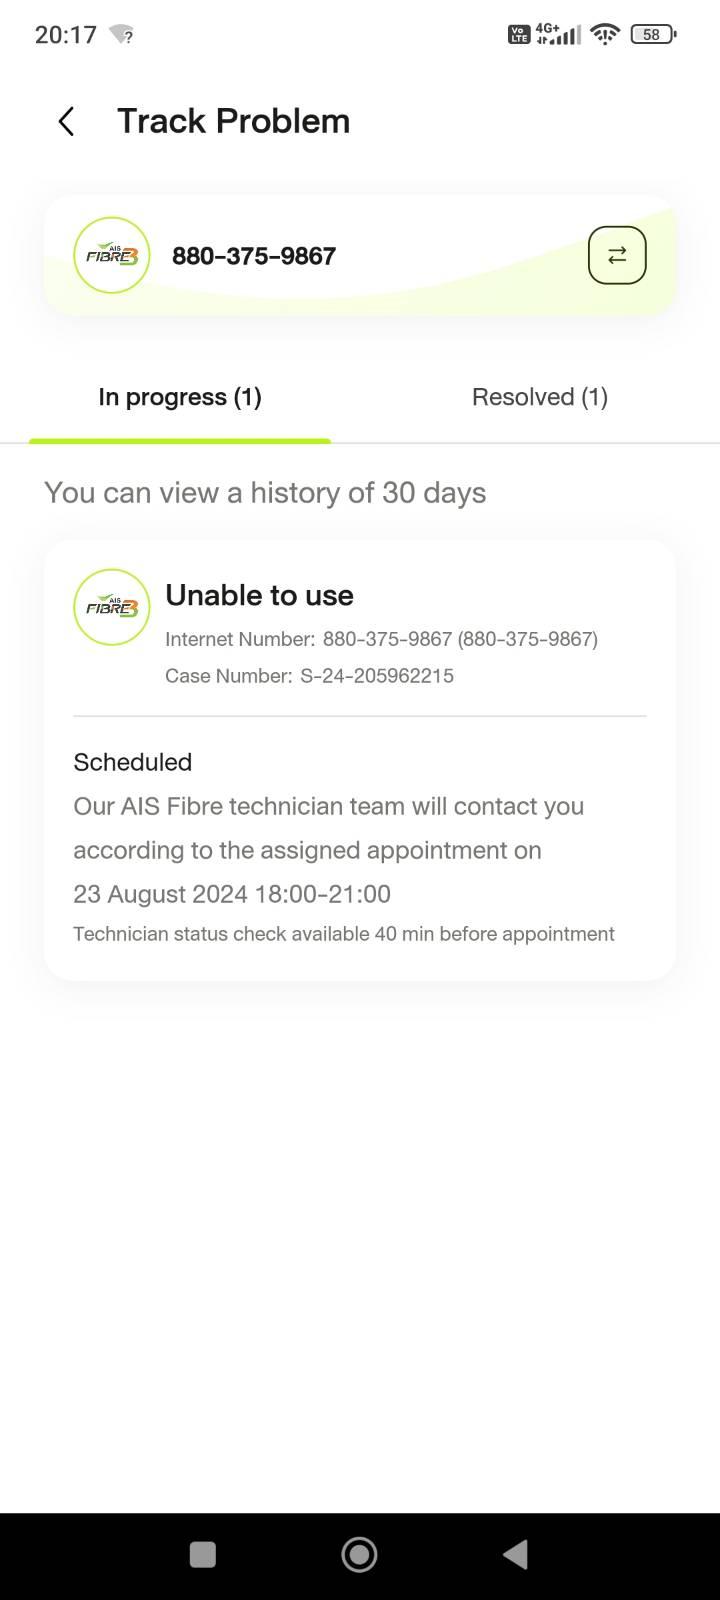Tap the back arrow beside Track Problem
Screen dimensions: 720x1600
pos(66,122)
